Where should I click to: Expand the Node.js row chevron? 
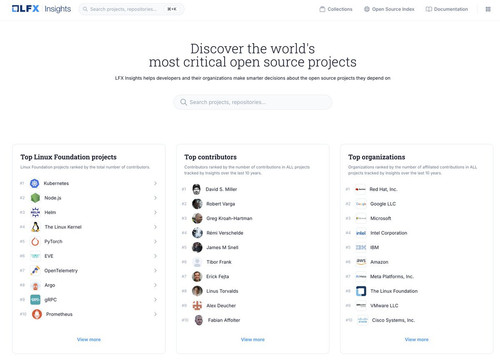click(155, 198)
